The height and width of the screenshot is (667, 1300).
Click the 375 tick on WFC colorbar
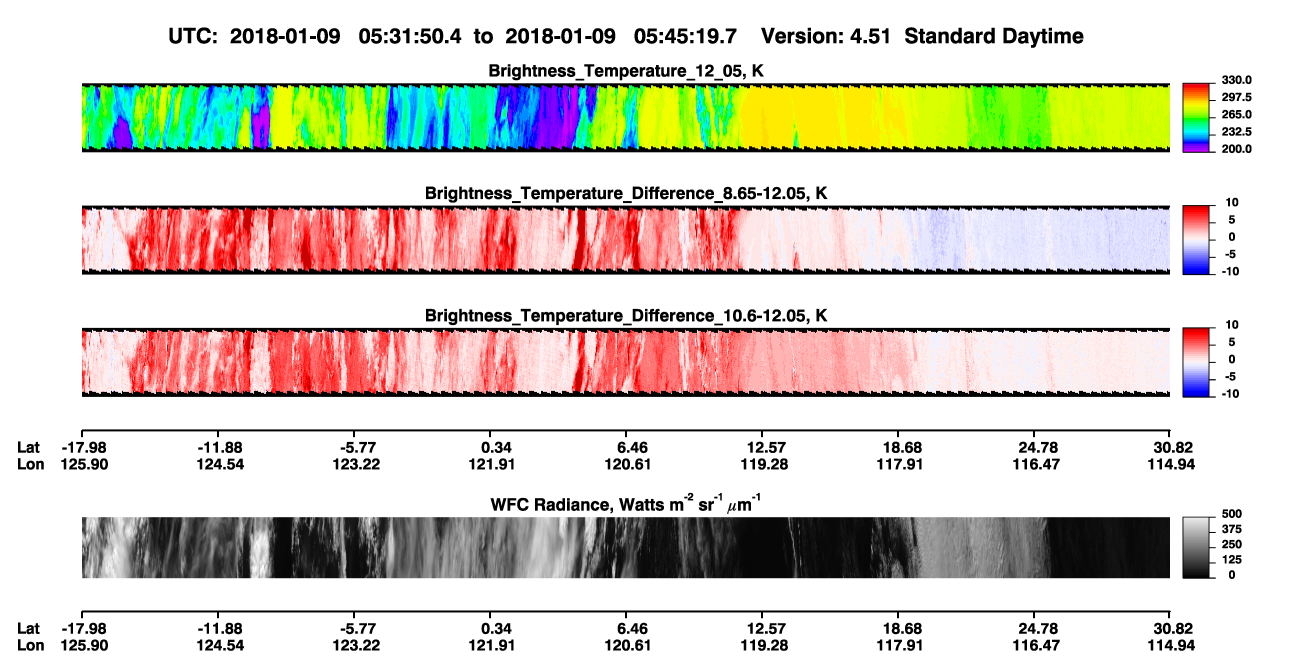click(1232, 529)
